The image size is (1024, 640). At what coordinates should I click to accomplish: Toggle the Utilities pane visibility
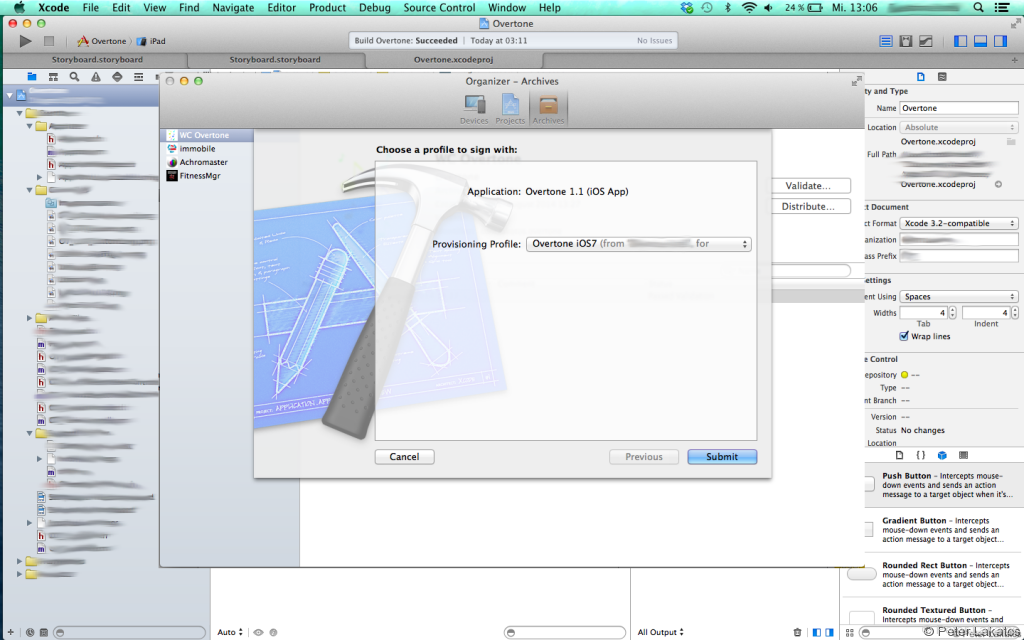point(1000,41)
